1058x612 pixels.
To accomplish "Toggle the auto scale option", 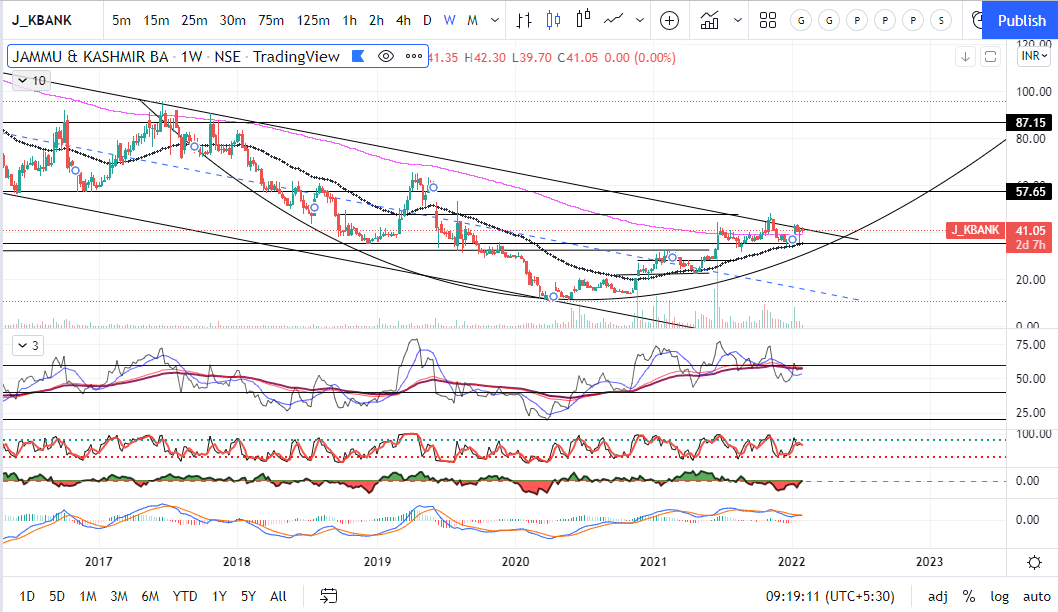I will [x=1036, y=596].
